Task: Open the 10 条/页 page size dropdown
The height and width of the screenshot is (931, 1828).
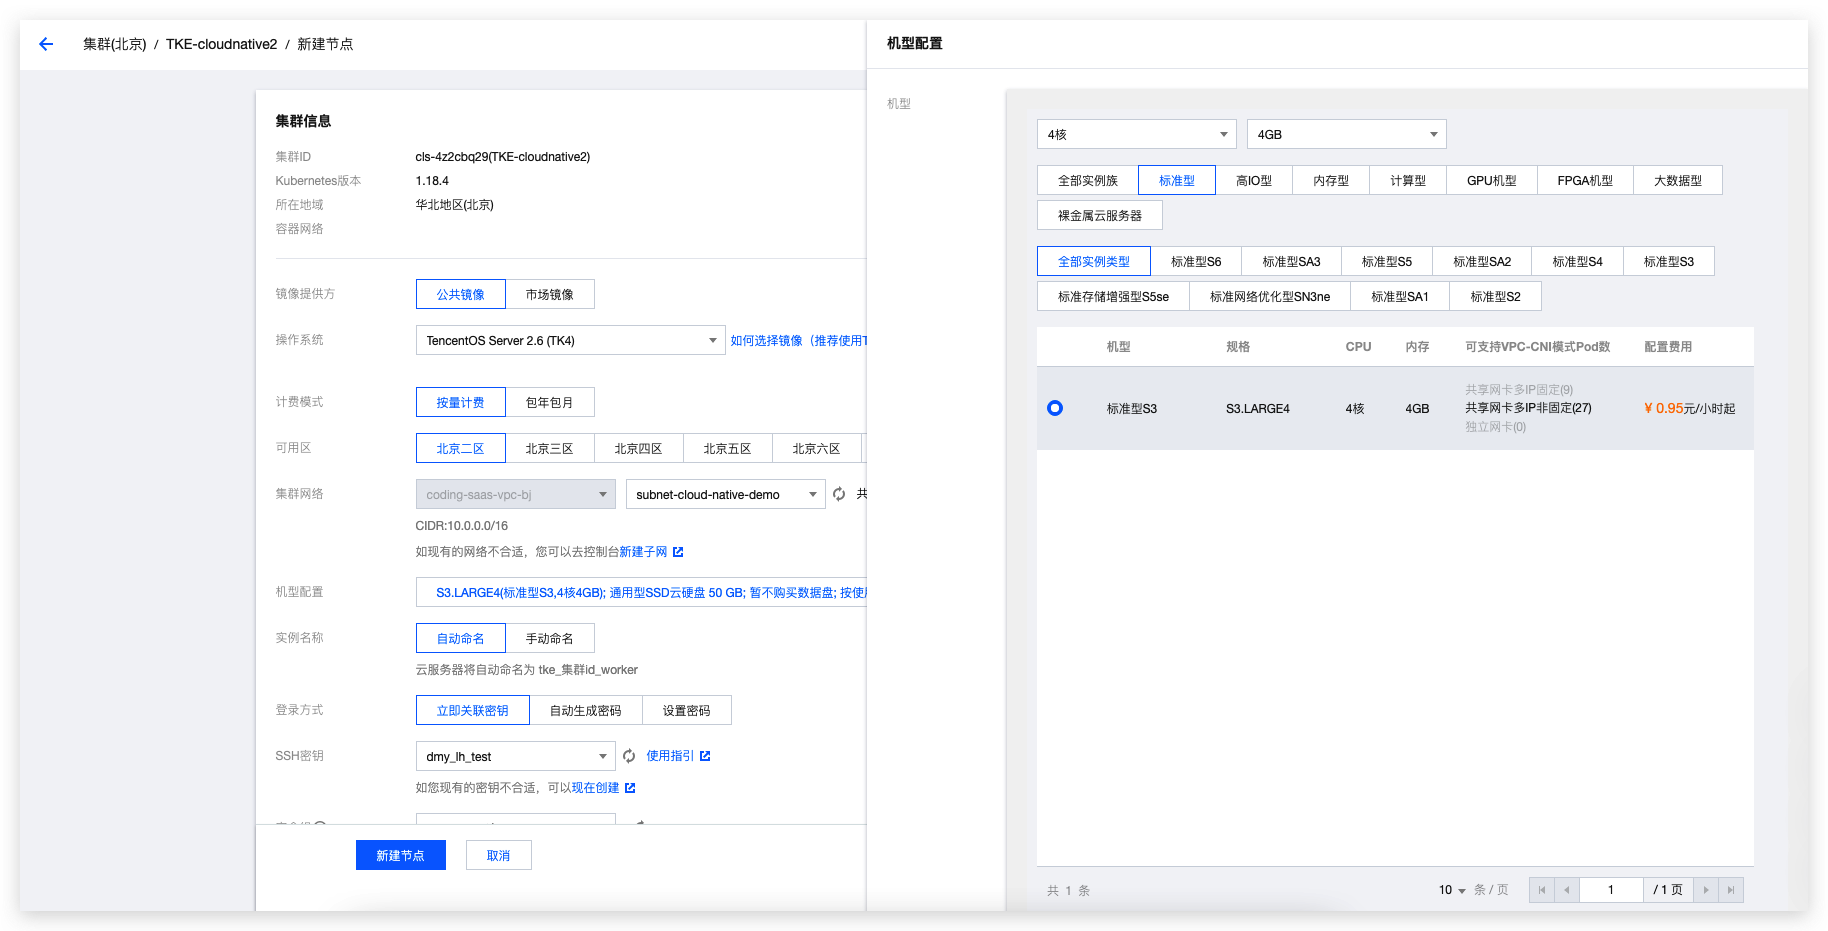Action: coord(1452,890)
